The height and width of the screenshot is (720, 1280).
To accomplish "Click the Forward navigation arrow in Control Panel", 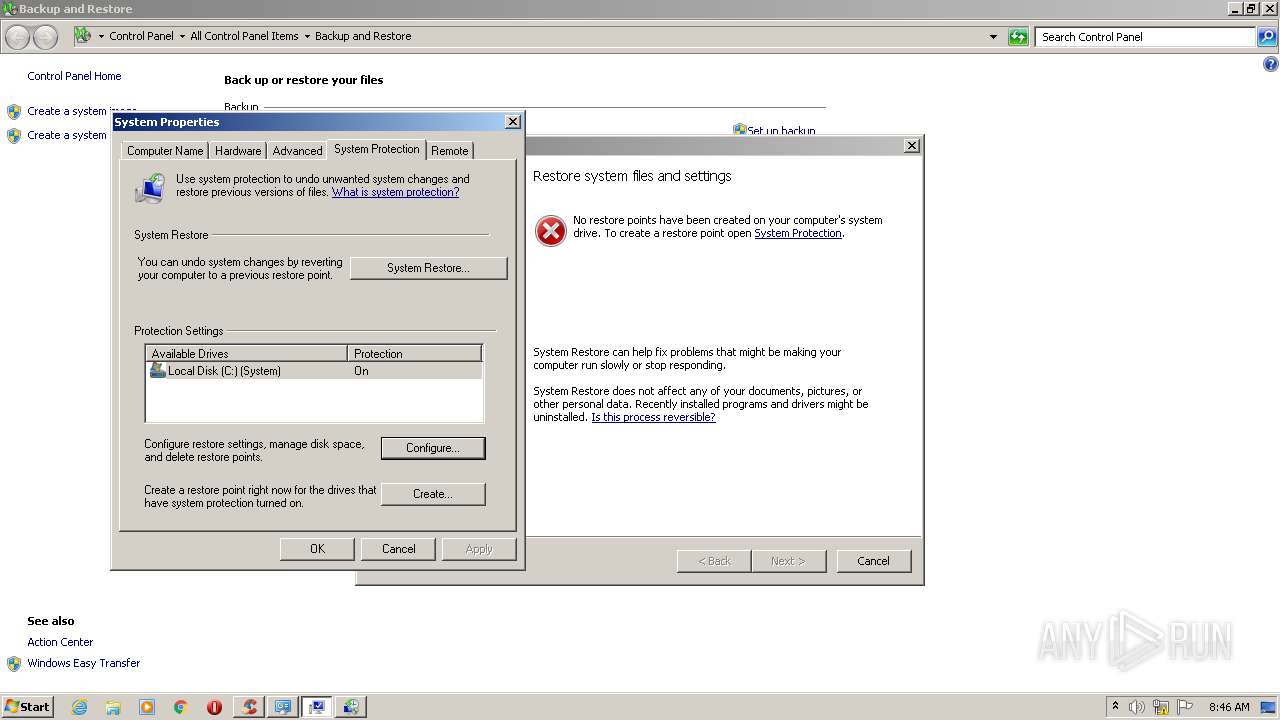I will (x=46, y=37).
